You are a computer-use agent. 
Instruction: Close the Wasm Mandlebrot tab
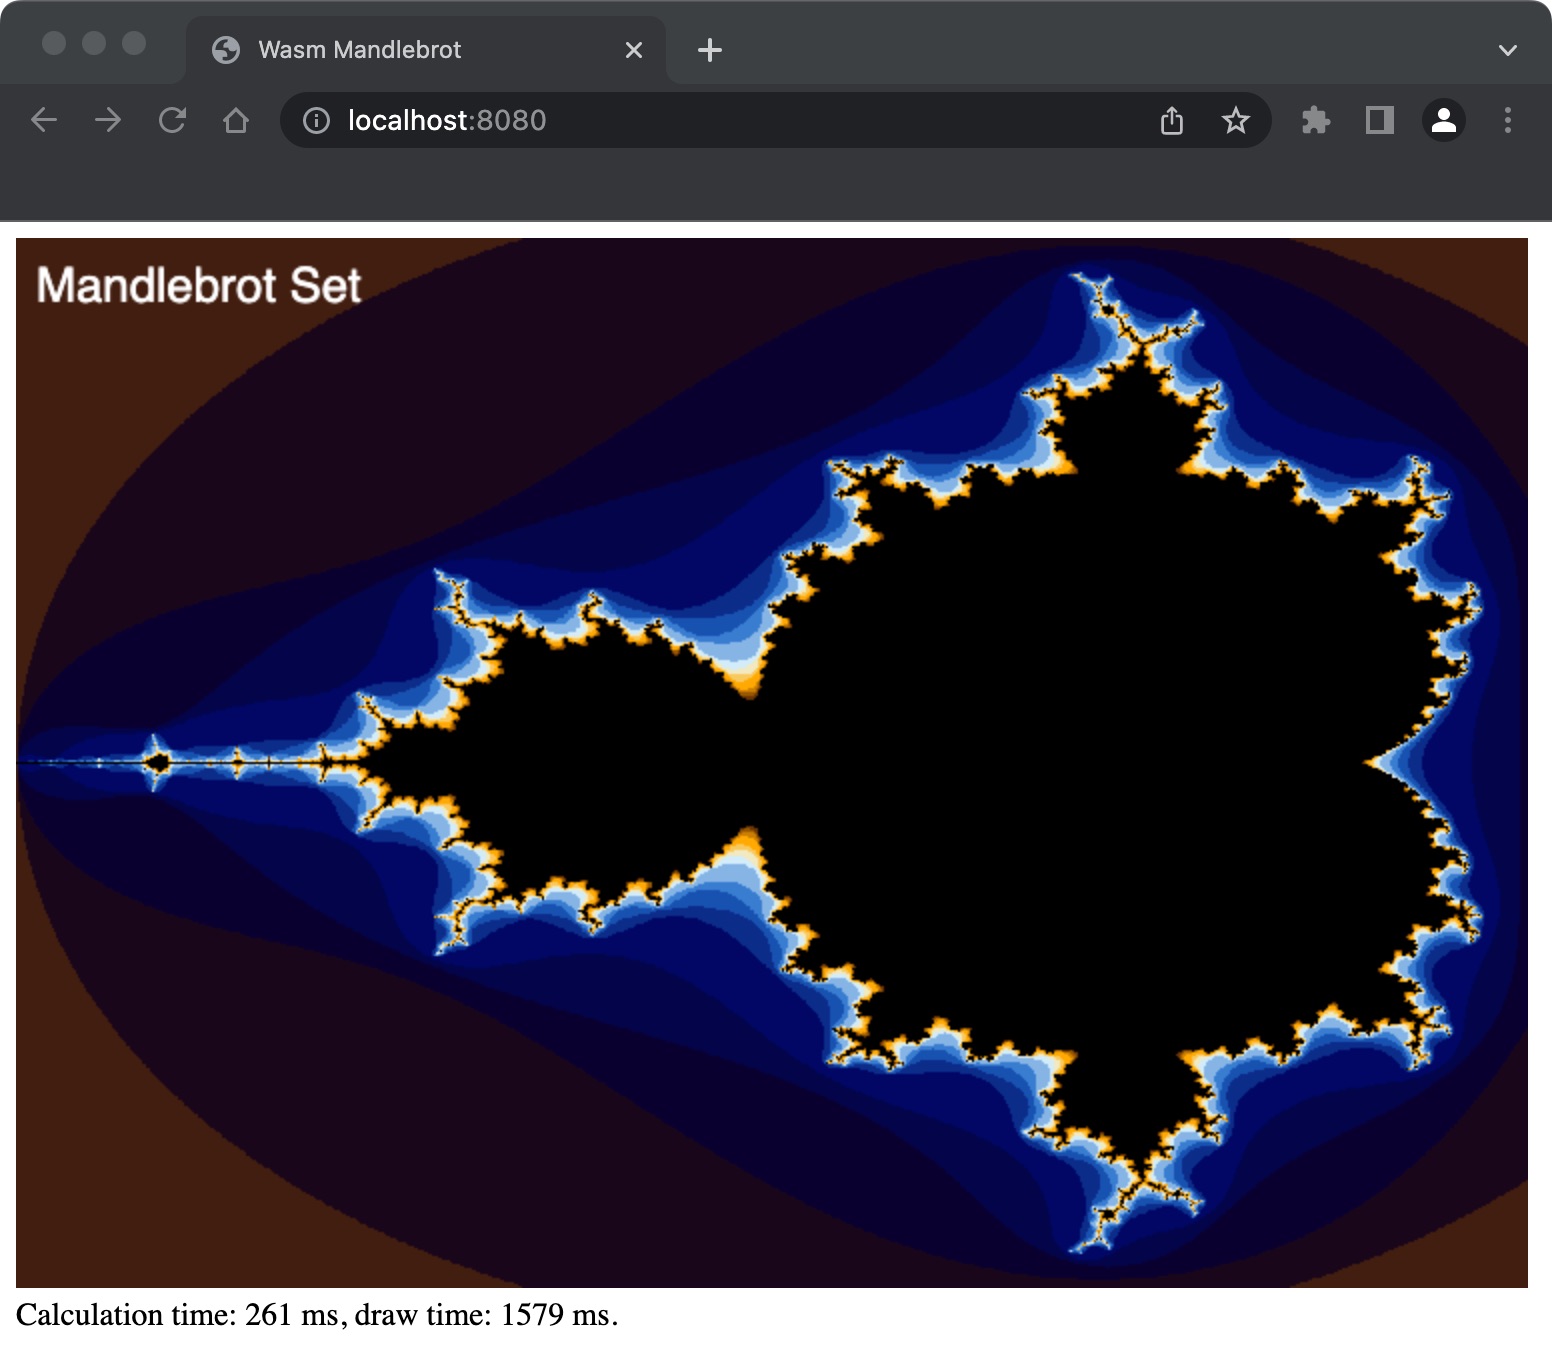634,50
